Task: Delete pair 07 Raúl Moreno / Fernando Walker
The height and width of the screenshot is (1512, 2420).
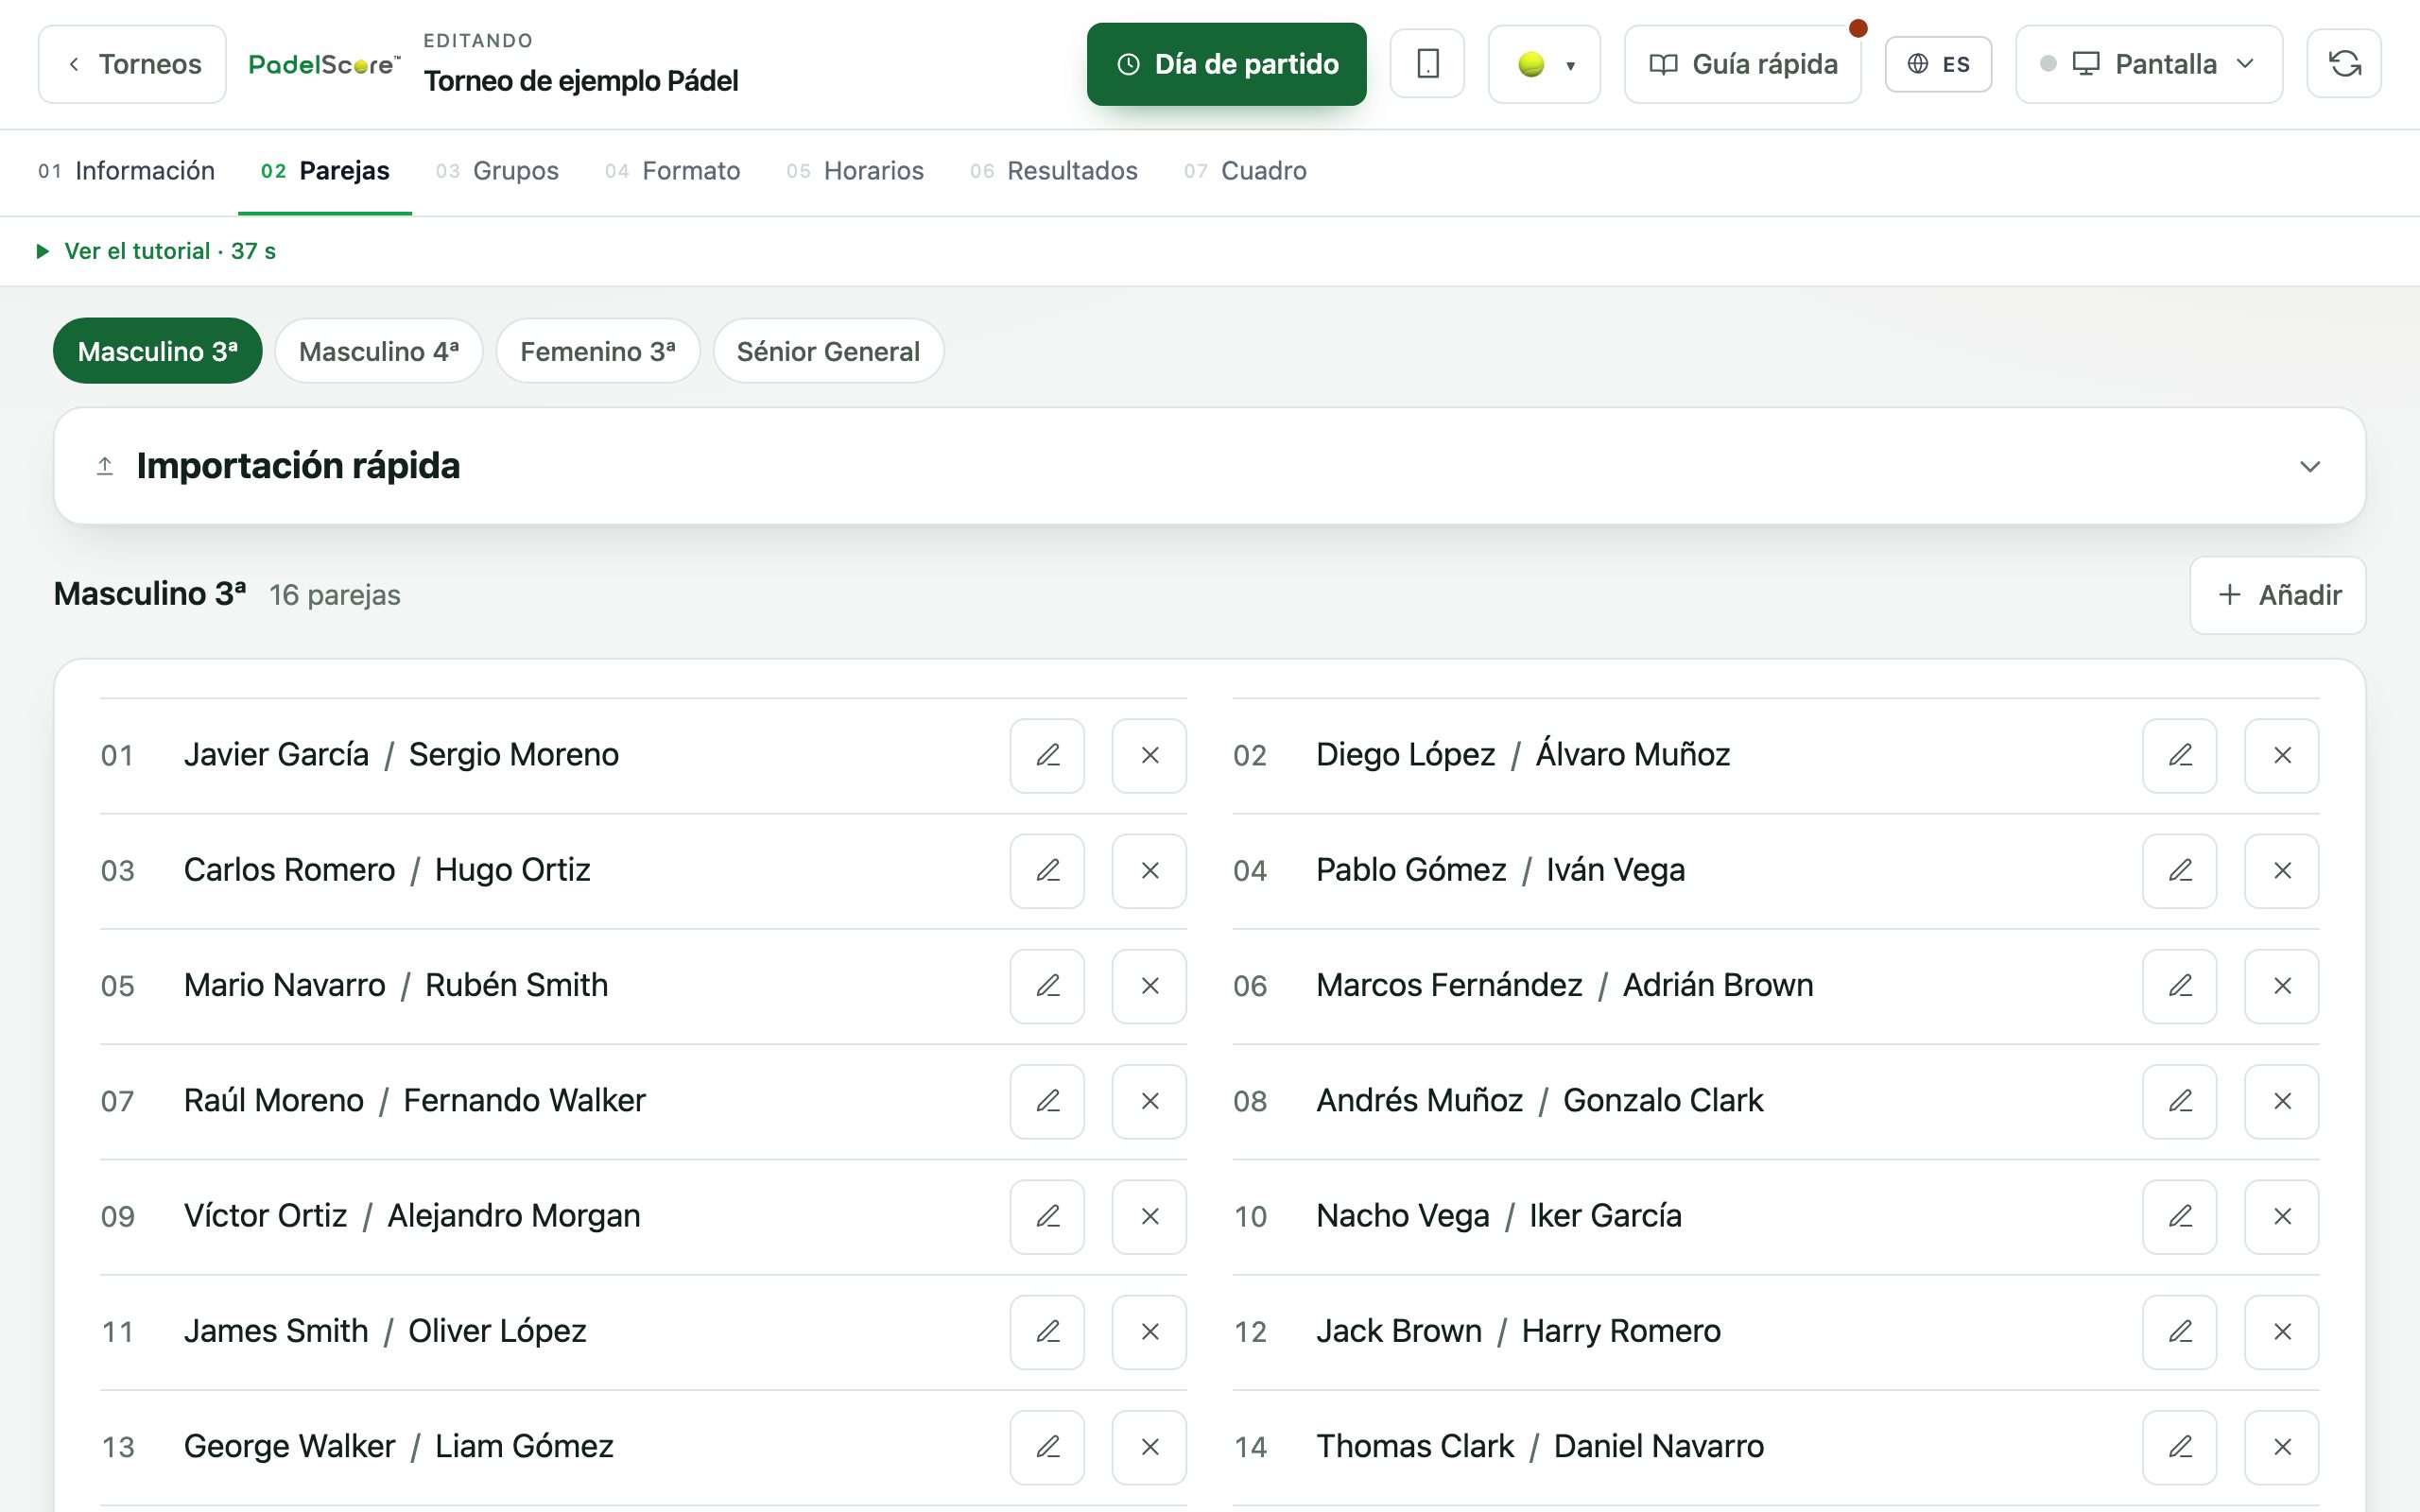Action: coord(1149,1101)
